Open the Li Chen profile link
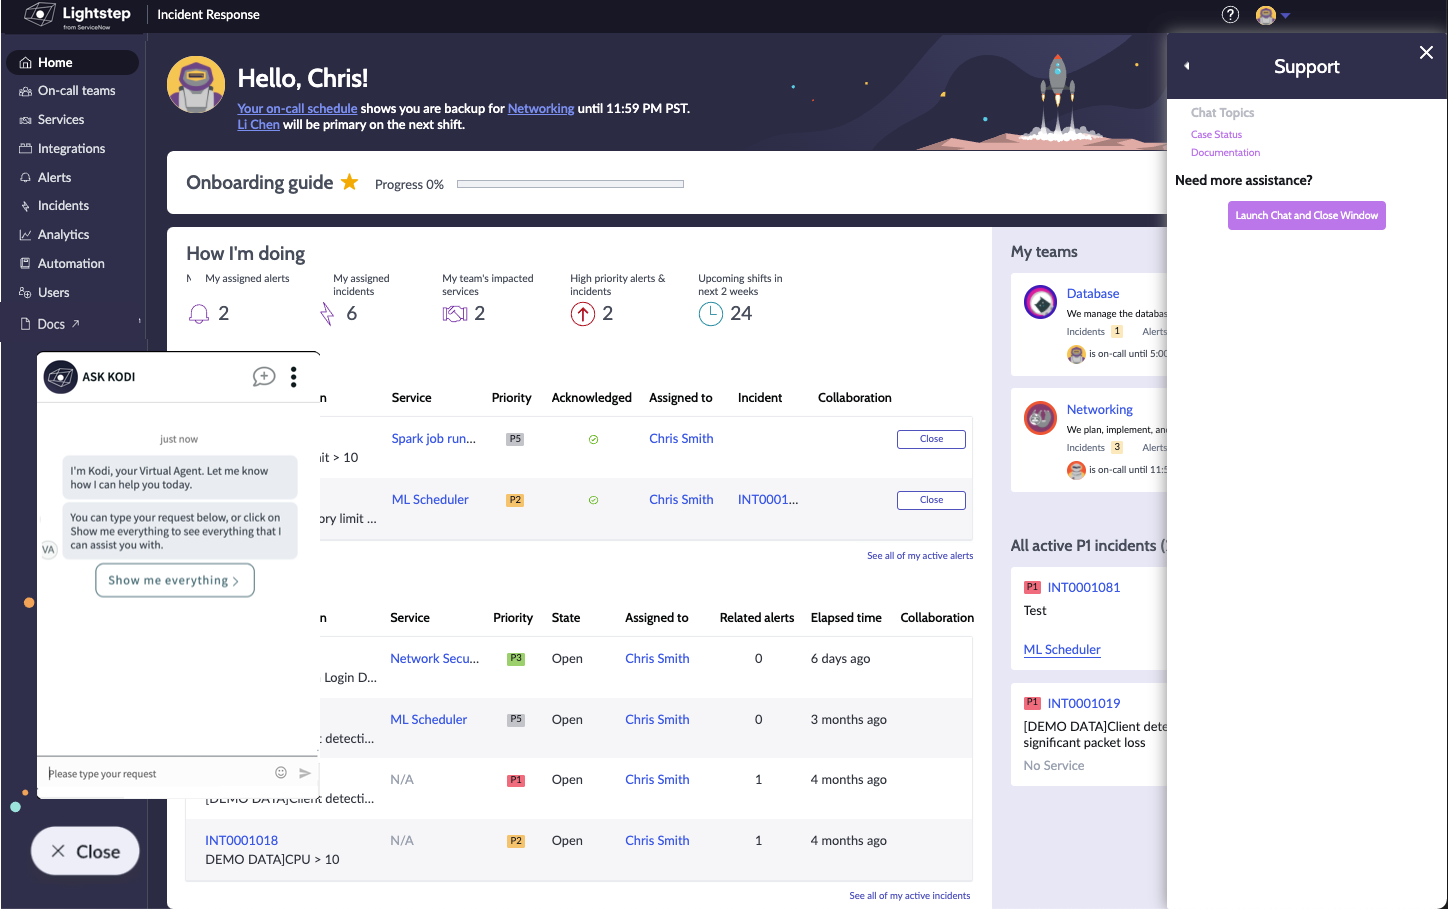The width and height of the screenshot is (1448, 911). click(x=258, y=125)
